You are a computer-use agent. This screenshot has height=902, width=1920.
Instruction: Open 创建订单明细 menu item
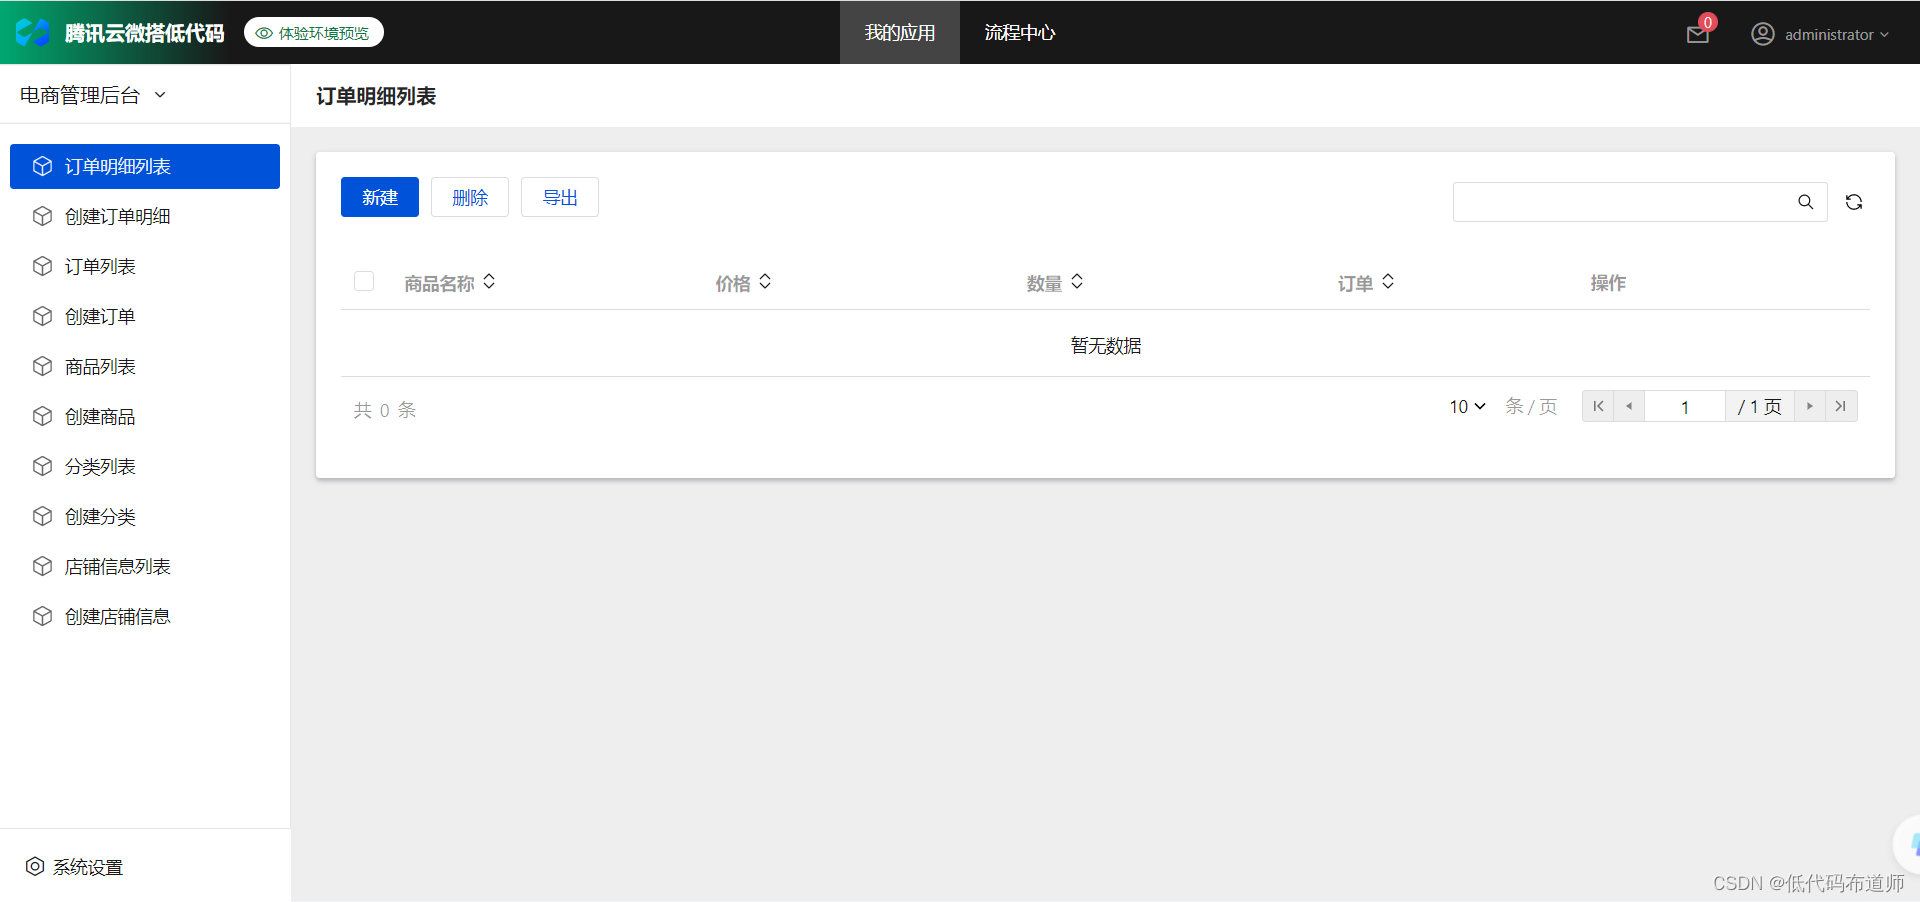pos(145,216)
